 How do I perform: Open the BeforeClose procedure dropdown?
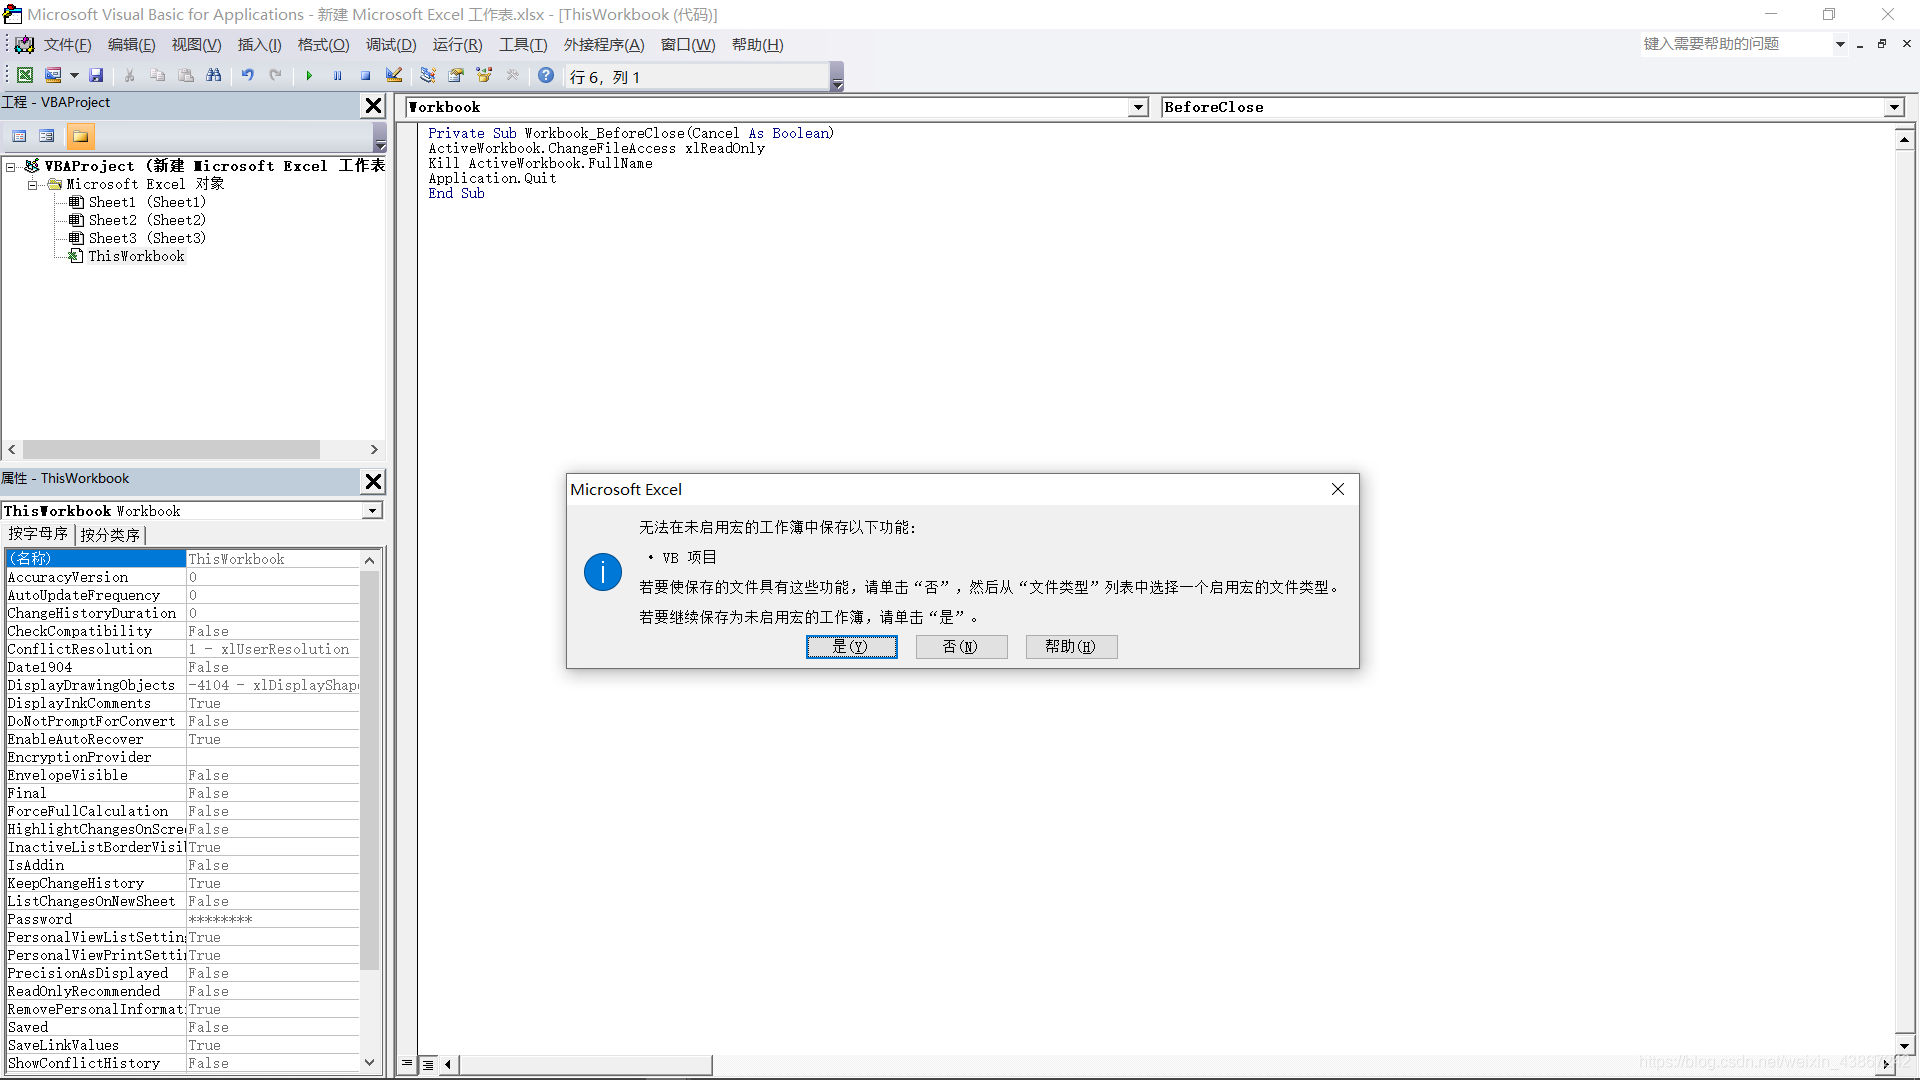[x=1894, y=108]
